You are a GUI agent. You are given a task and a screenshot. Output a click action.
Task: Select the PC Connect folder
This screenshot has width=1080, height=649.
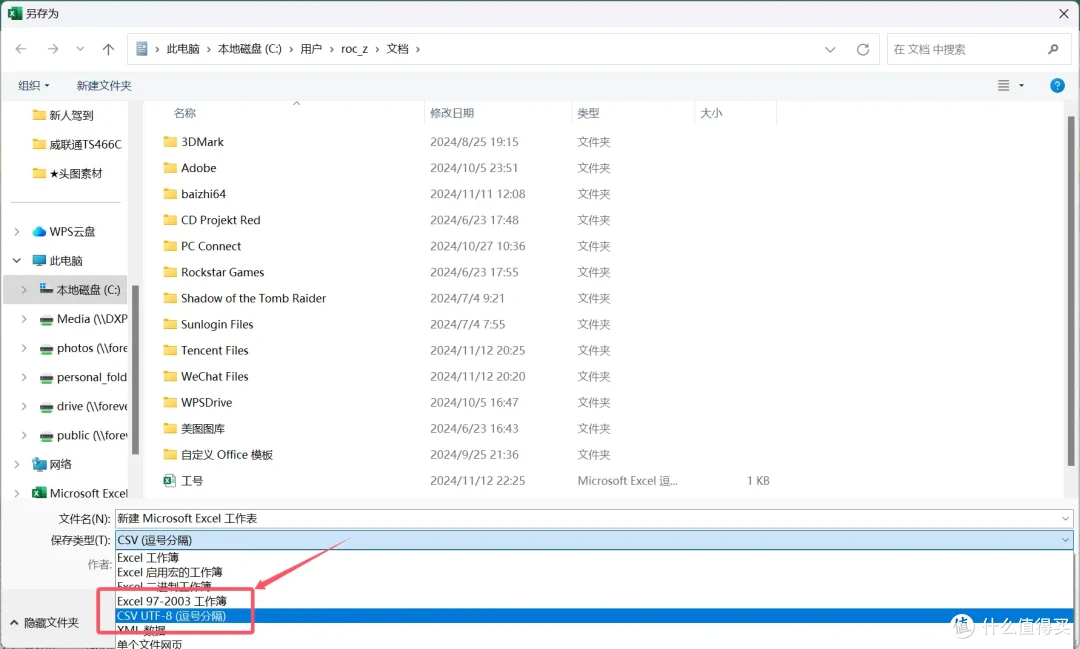pyautogui.click(x=202, y=246)
